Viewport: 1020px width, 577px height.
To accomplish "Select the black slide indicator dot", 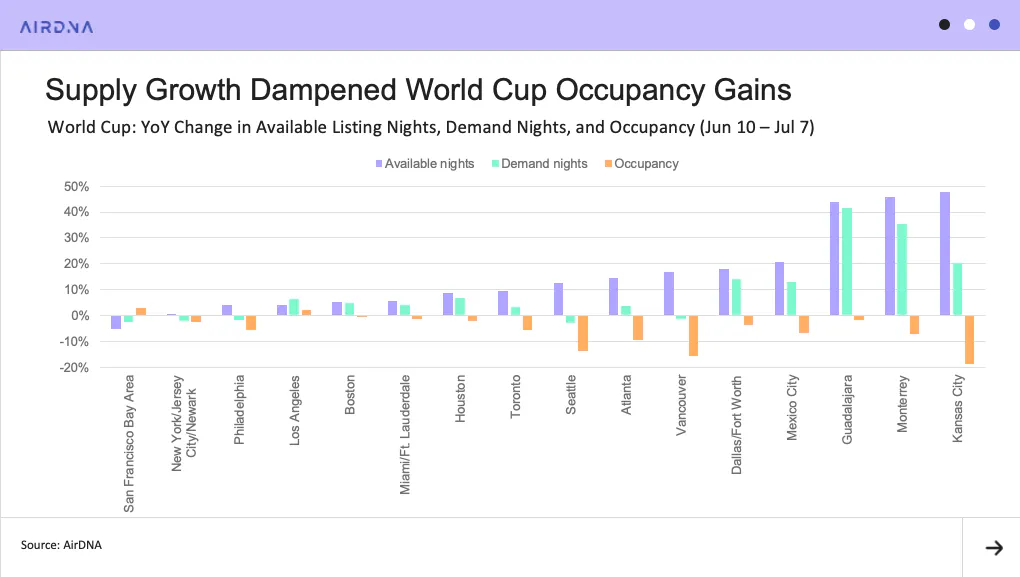I will coord(945,25).
